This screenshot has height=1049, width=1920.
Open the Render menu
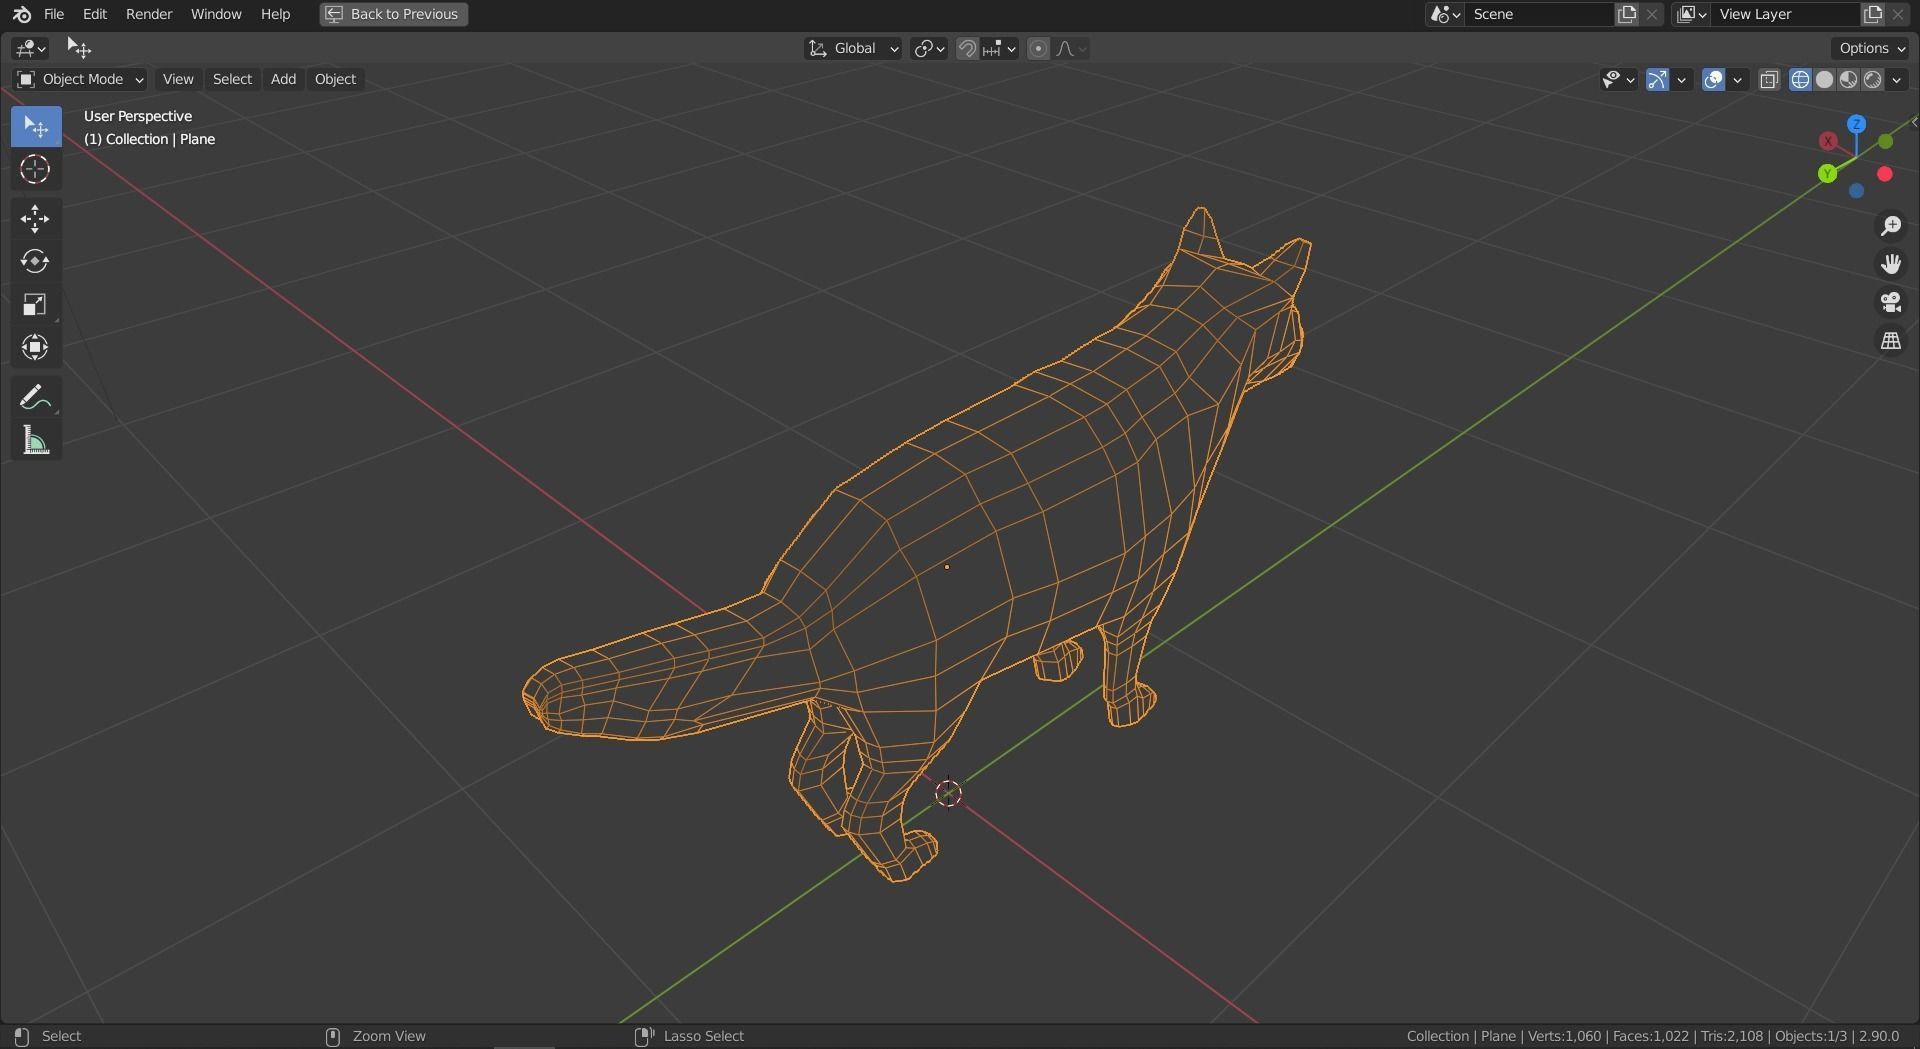[x=149, y=14]
